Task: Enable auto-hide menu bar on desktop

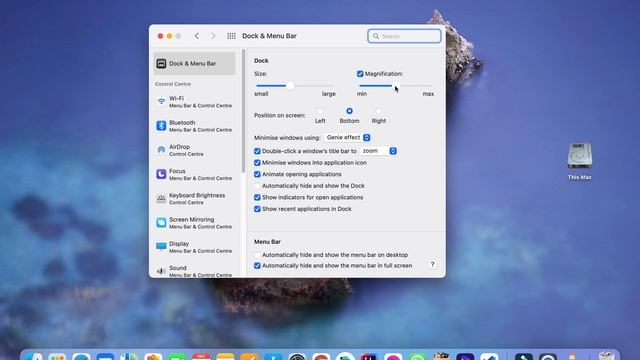Action: click(257, 255)
